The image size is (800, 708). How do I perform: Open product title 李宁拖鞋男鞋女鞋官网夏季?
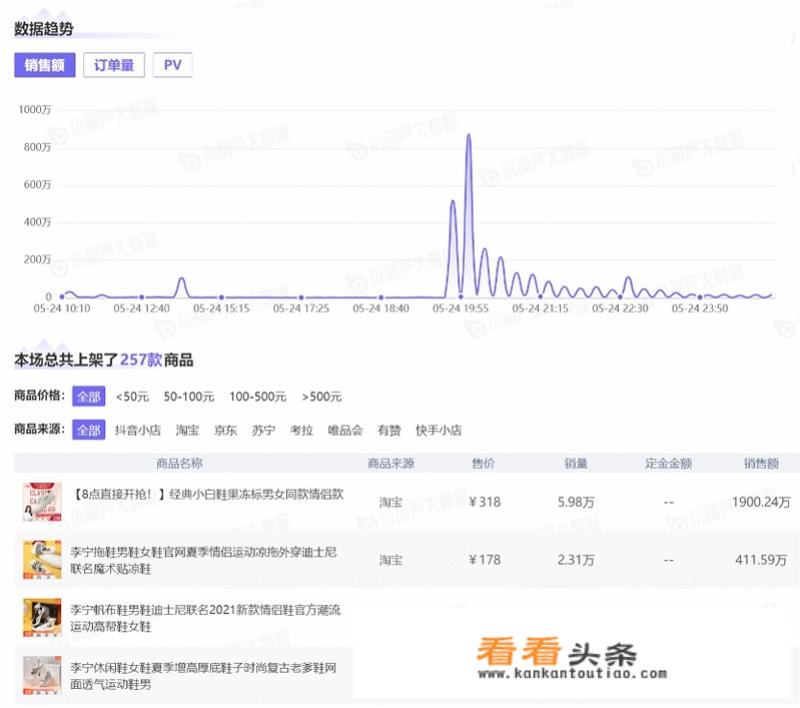click(x=204, y=560)
